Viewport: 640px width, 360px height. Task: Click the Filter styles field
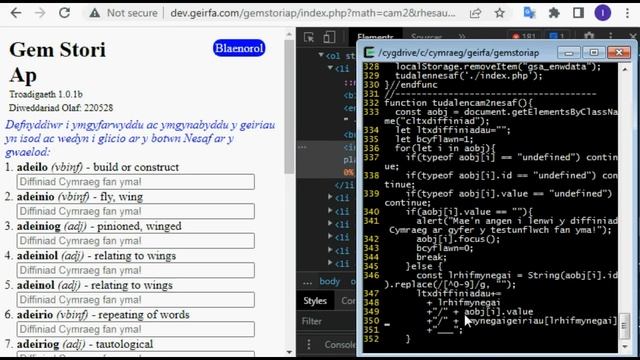click(328, 322)
